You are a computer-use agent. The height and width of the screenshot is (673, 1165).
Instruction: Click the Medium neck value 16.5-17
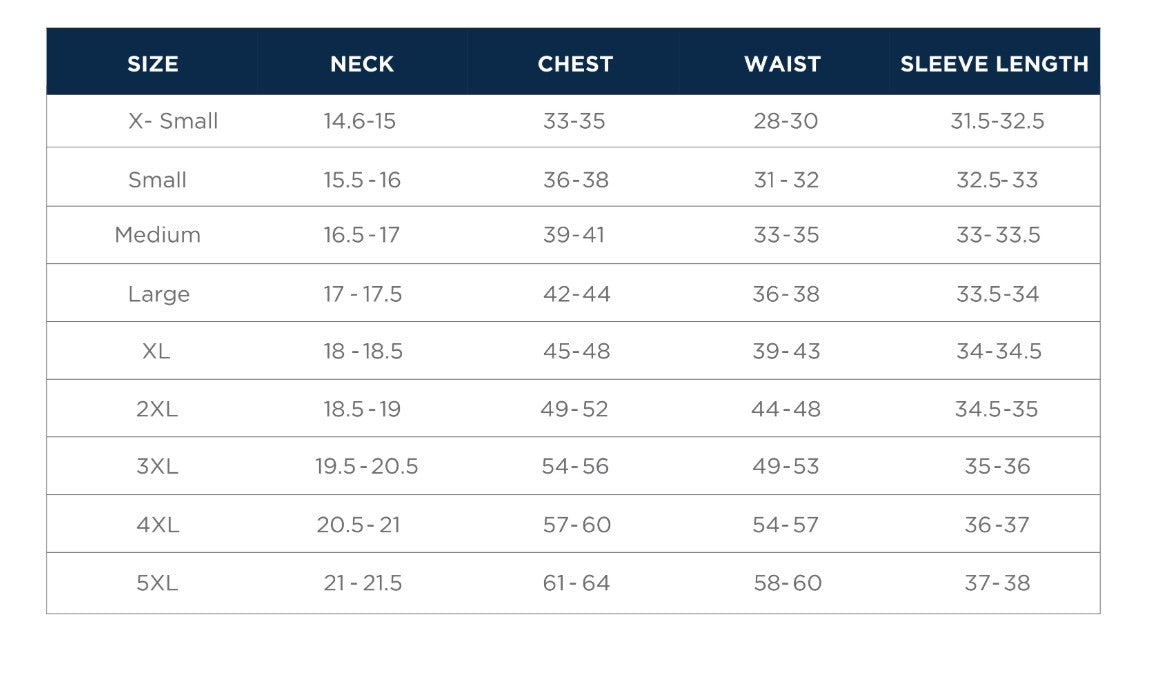pos(361,235)
